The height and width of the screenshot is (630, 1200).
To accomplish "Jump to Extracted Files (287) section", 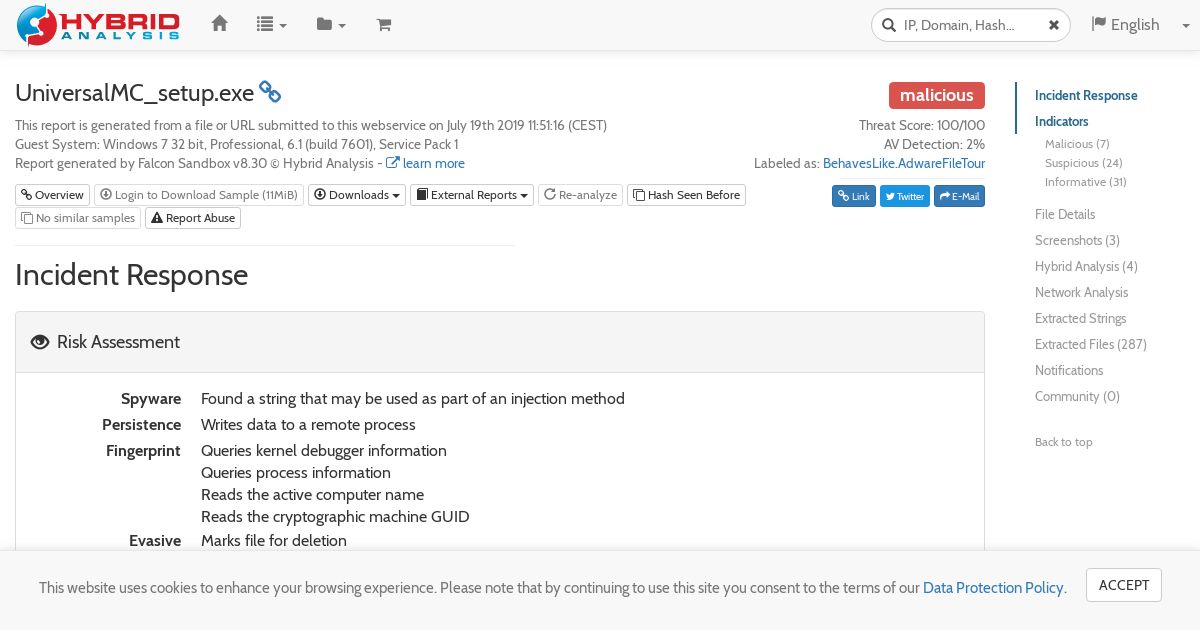I will 1091,344.
